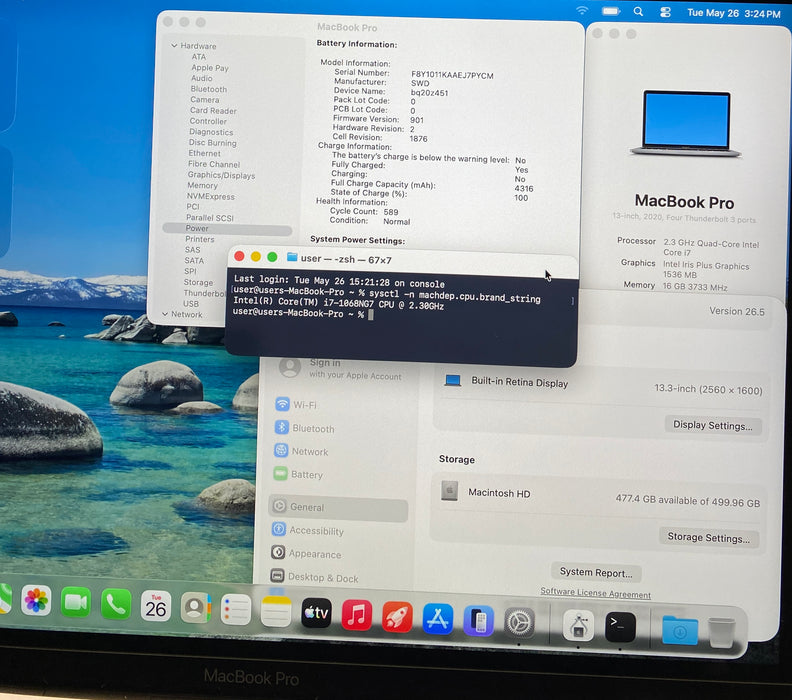This screenshot has width=792, height=700.
Task: Select Memory in System Information sidebar
Action: [x=202, y=185]
